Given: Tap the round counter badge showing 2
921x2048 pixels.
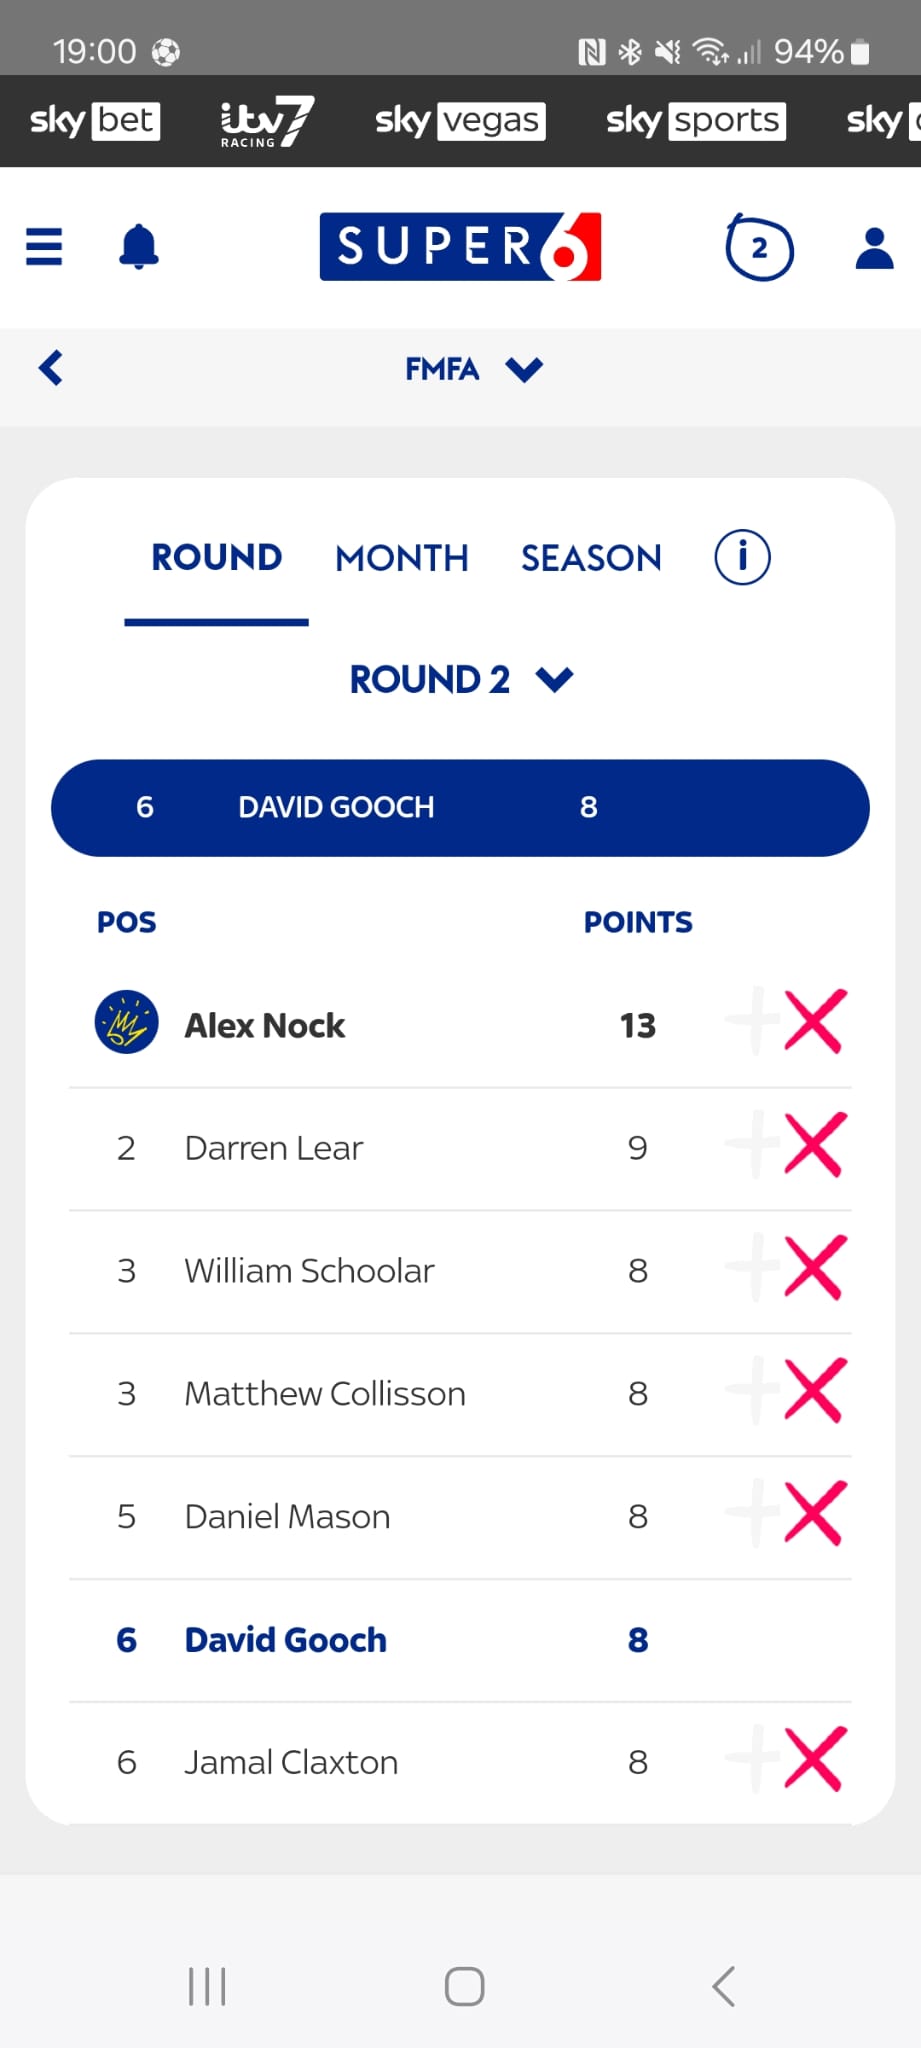Looking at the screenshot, I should click(759, 248).
